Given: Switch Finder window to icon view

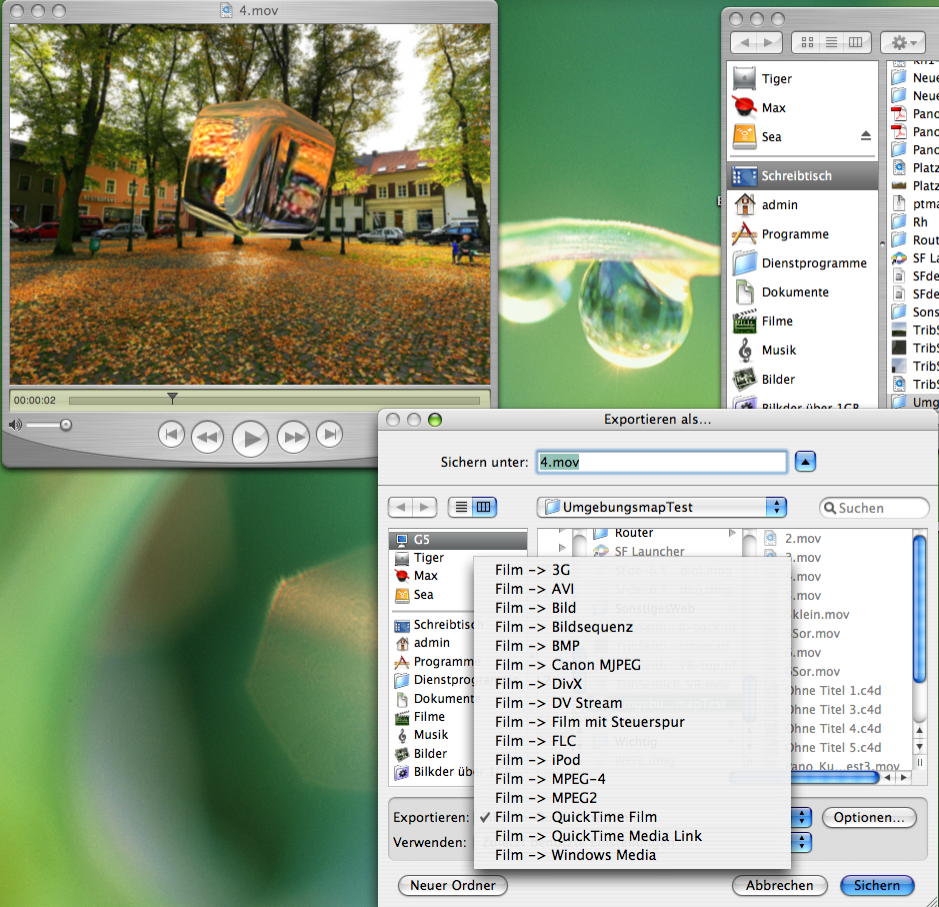Looking at the screenshot, I should click(807, 43).
